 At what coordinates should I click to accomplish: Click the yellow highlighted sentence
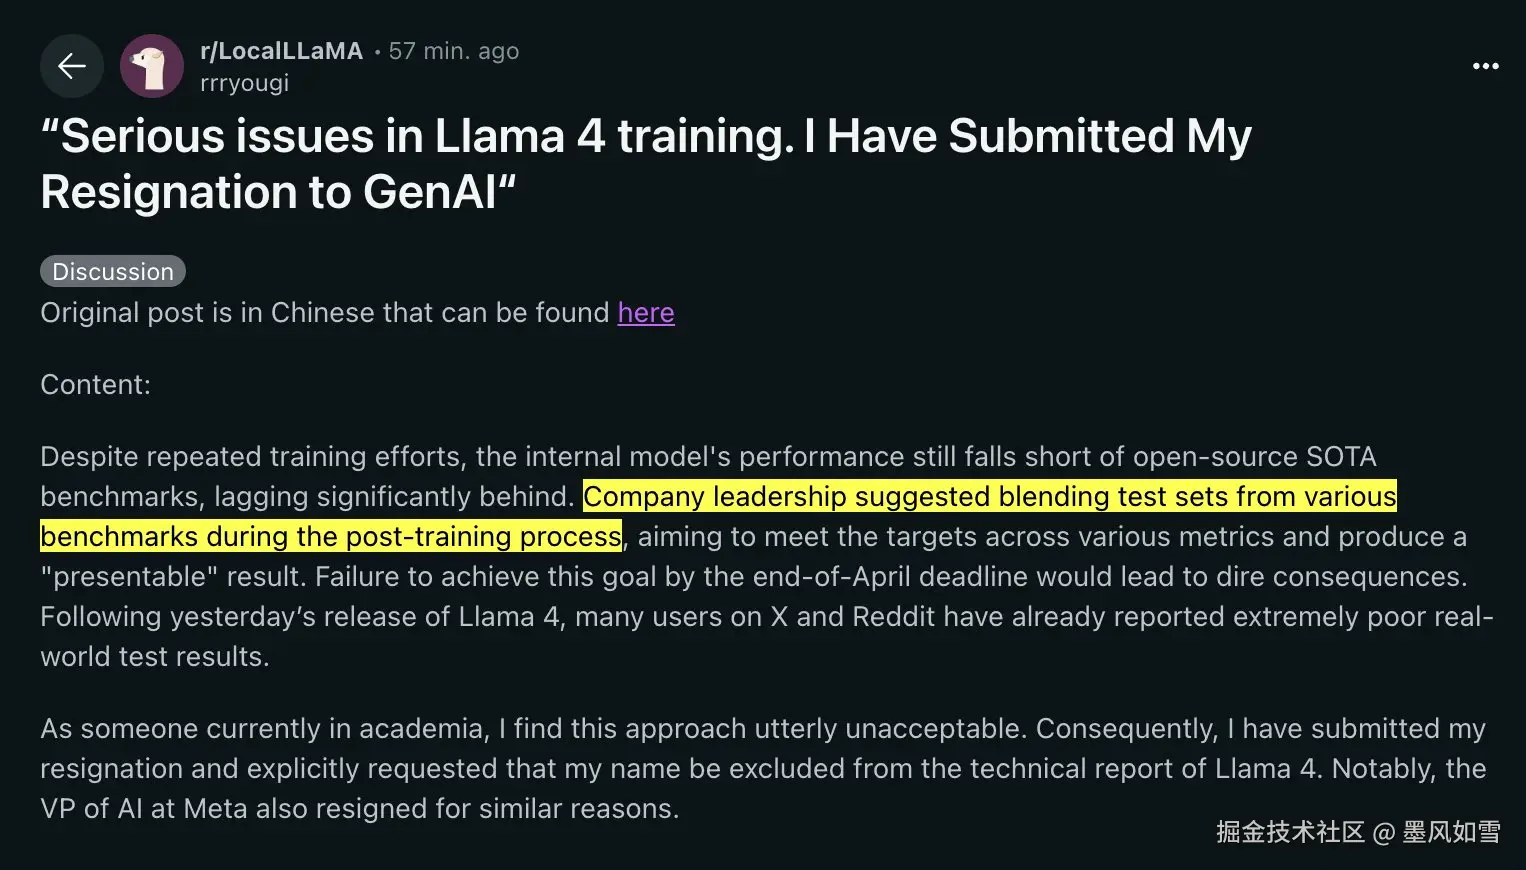[x=988, y=497]
